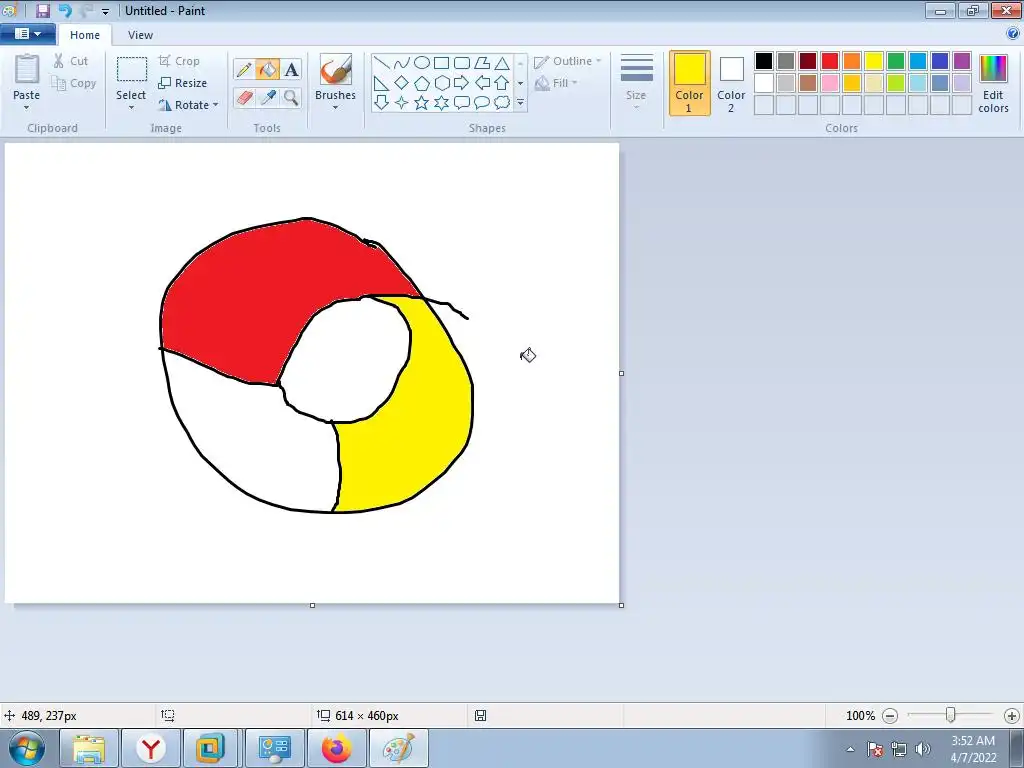Screen dimensions: 1024x768
Task: Pick the orange color swatch
Action: pos(852,61)
